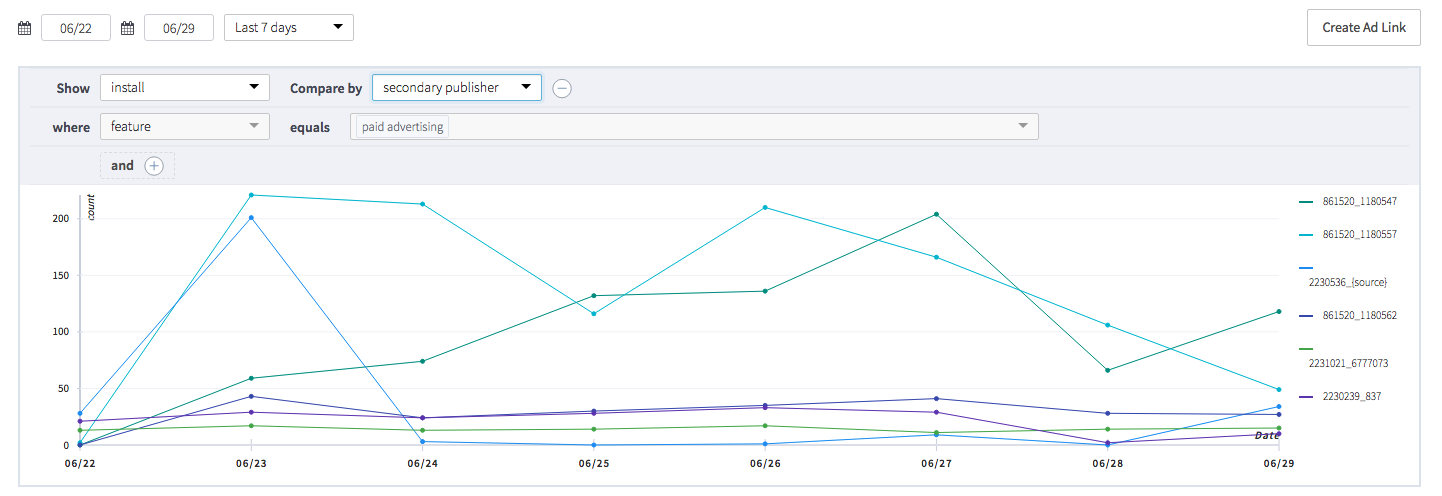Viewport: 1442px width, 496px height.
Task: Click the 200 y-axis label
Action: point(59,219)
